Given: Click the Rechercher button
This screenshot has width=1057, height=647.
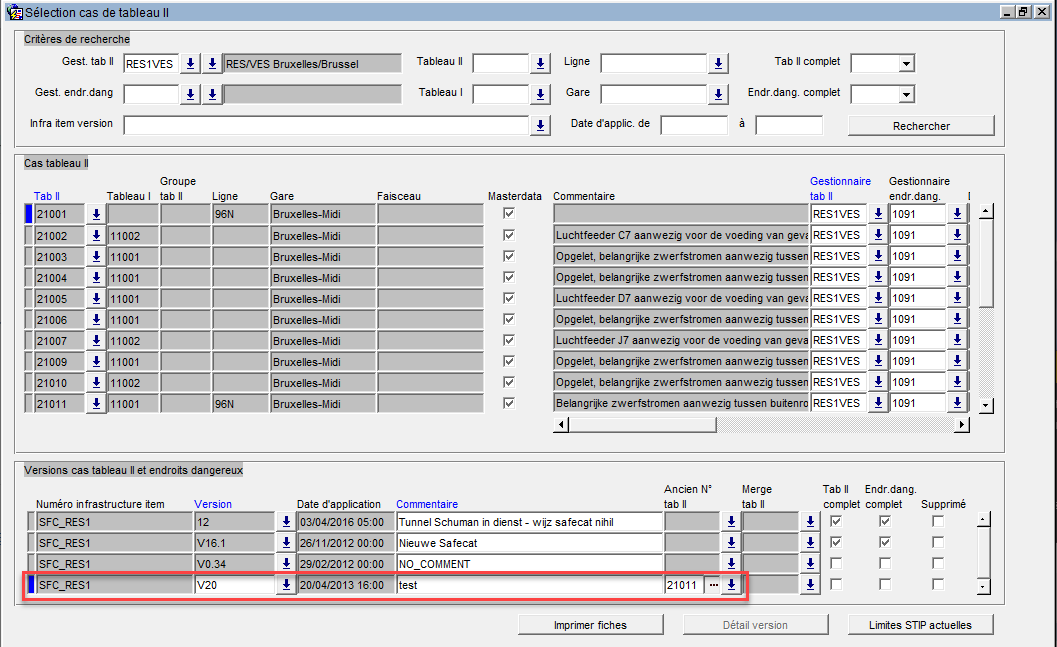Looking at the screenshot, I should click(x=921, y=126).
